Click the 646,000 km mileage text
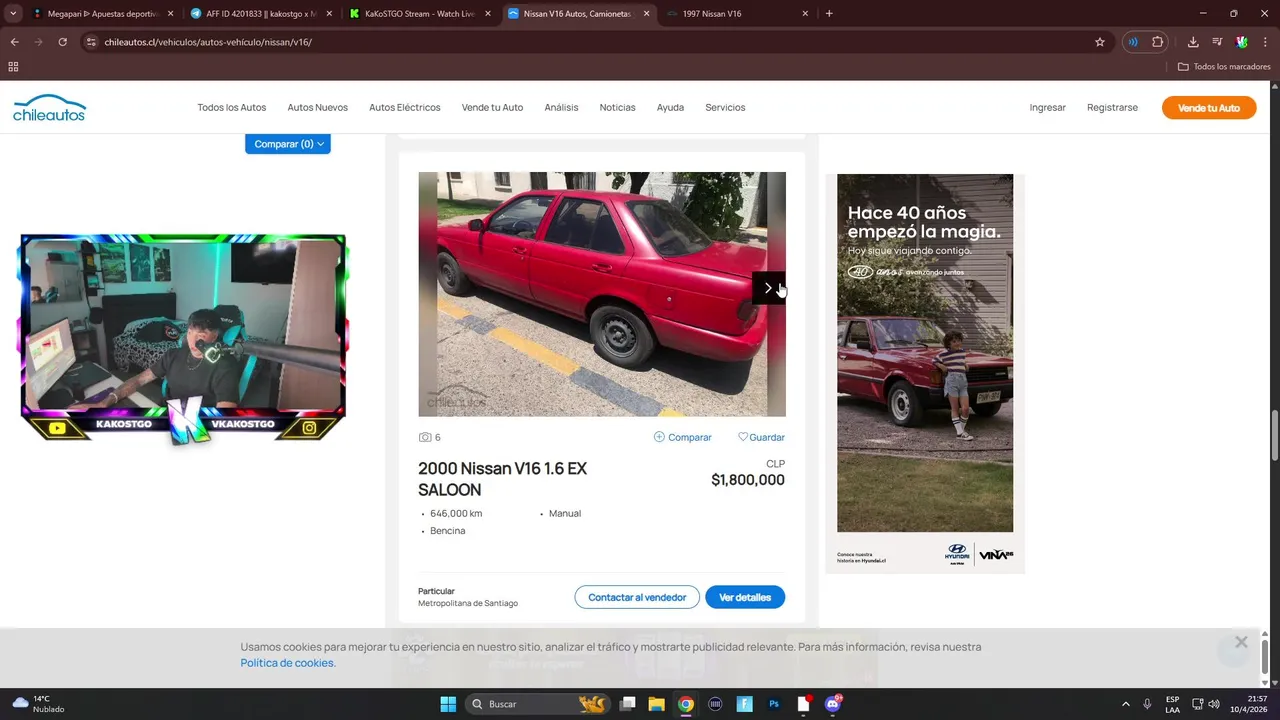The width and height of the screenshot is (1280, 720). point(456,513)
